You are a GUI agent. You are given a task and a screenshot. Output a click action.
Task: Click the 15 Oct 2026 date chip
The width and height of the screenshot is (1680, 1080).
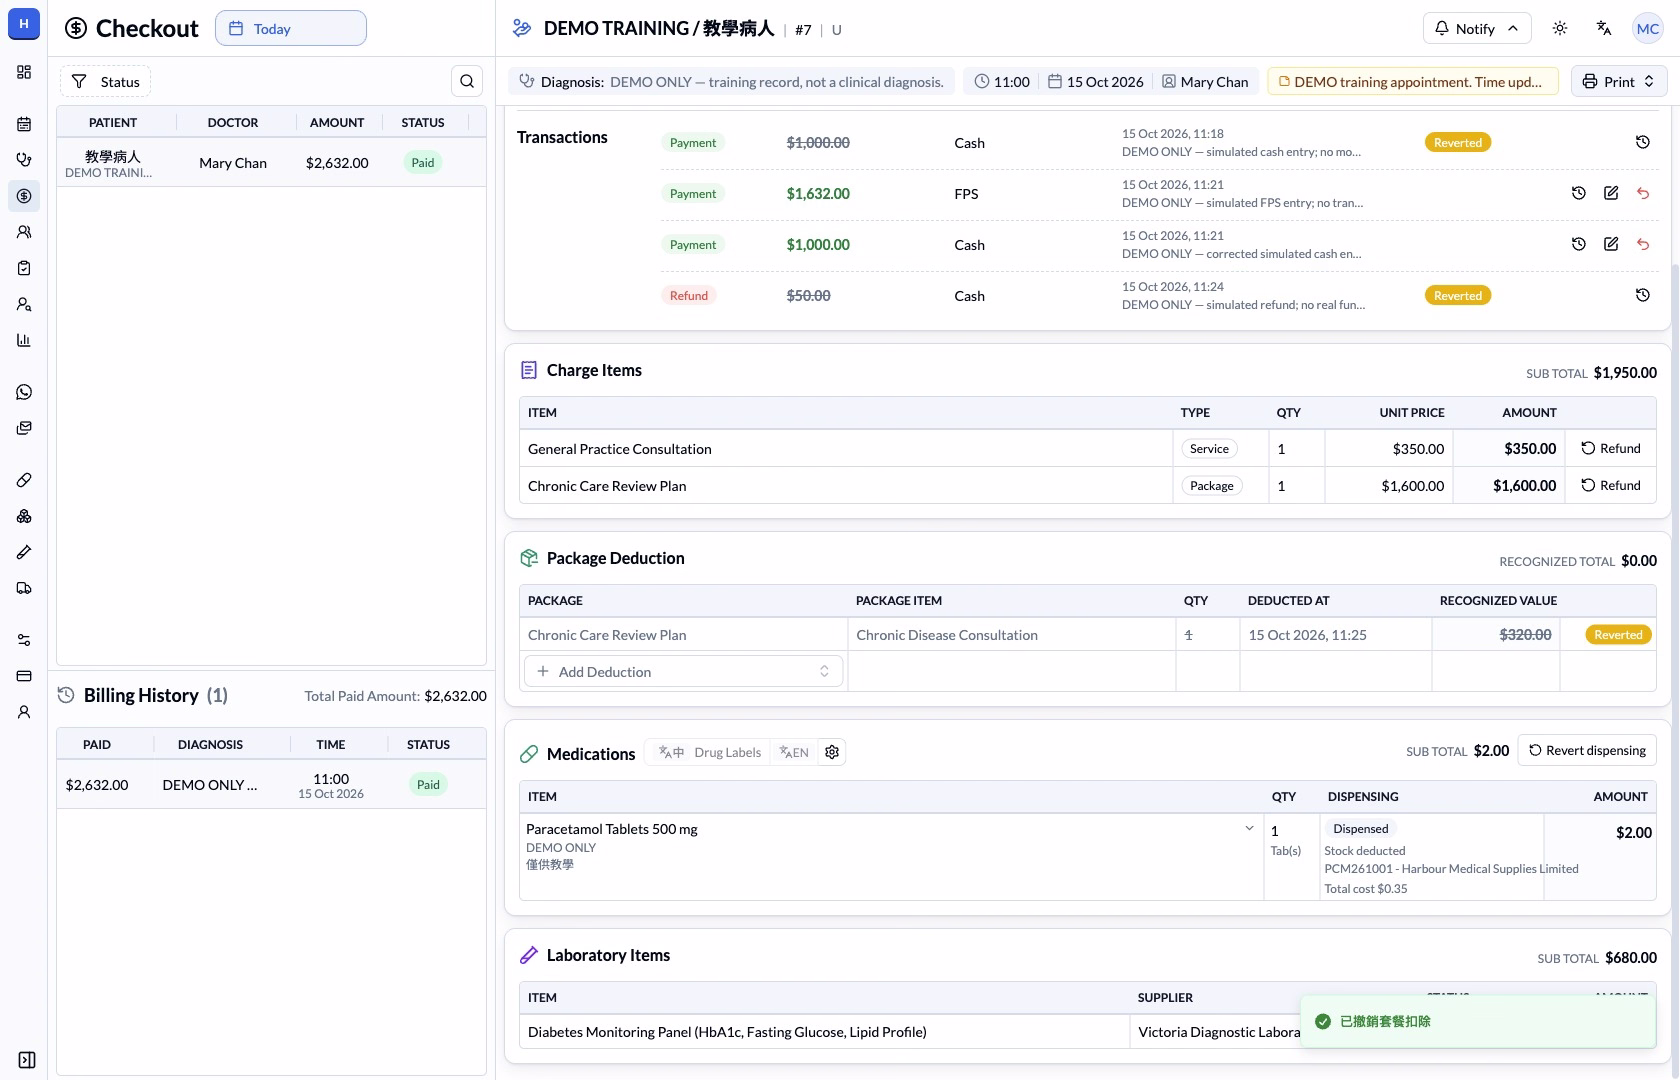1095,82
